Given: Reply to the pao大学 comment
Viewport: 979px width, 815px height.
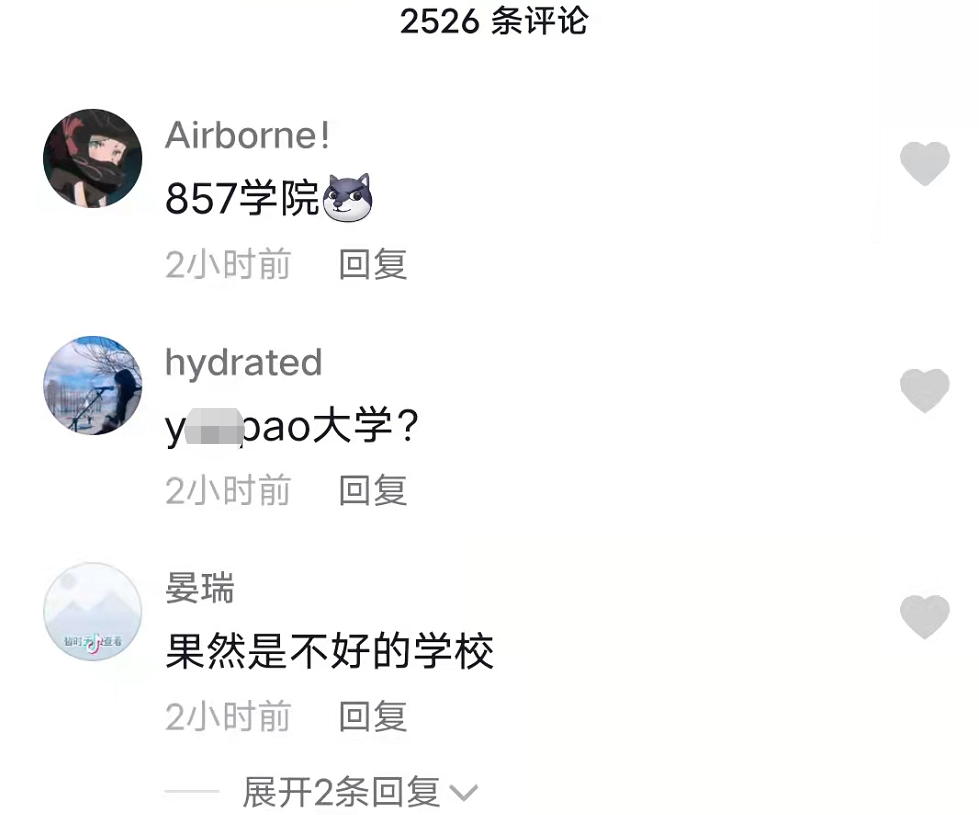Looking at the screenshot, I should [x=373, y=490].
